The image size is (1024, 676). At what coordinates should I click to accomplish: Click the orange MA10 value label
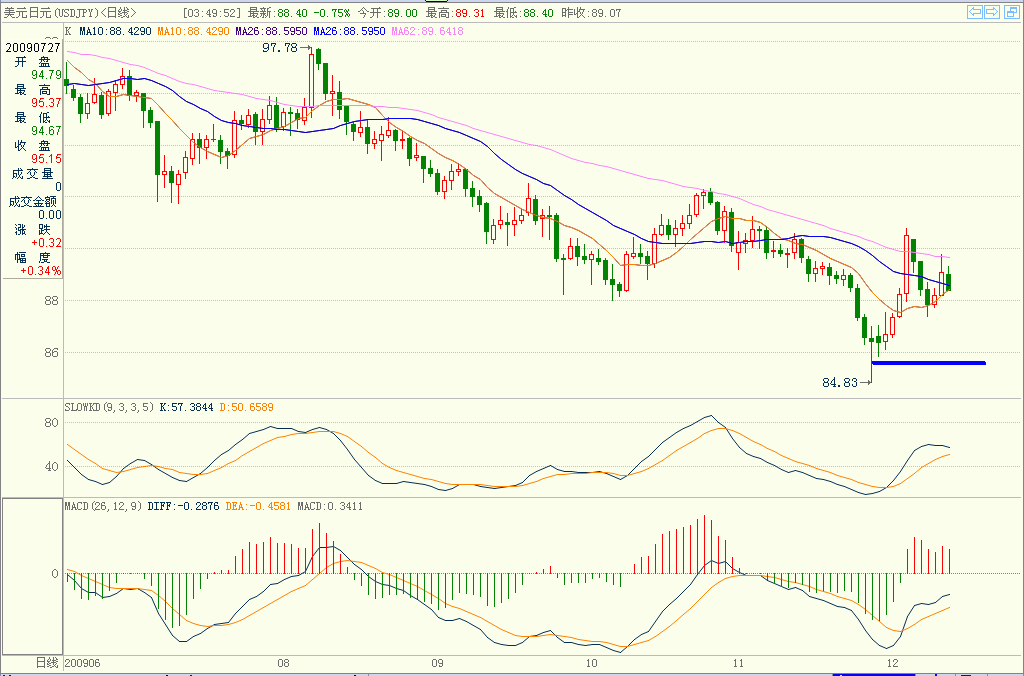[193, 32]
